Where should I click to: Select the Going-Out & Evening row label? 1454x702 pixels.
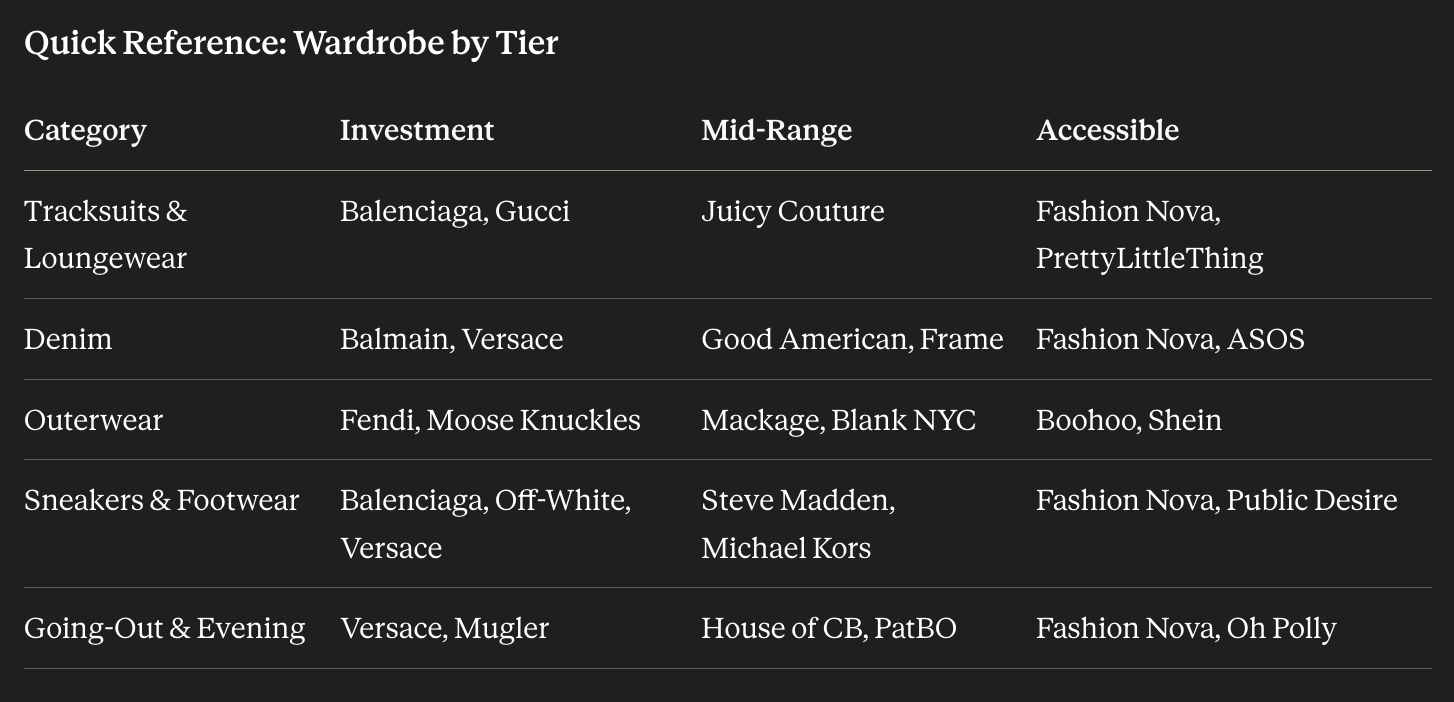165,628
